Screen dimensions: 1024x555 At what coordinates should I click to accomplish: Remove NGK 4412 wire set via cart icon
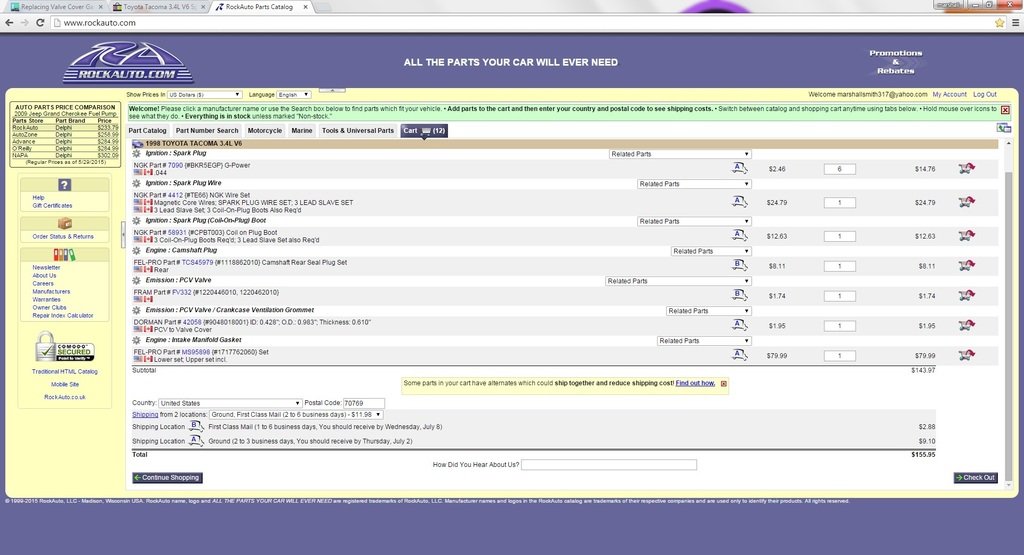pyautogui.click(x=967, y=202)
